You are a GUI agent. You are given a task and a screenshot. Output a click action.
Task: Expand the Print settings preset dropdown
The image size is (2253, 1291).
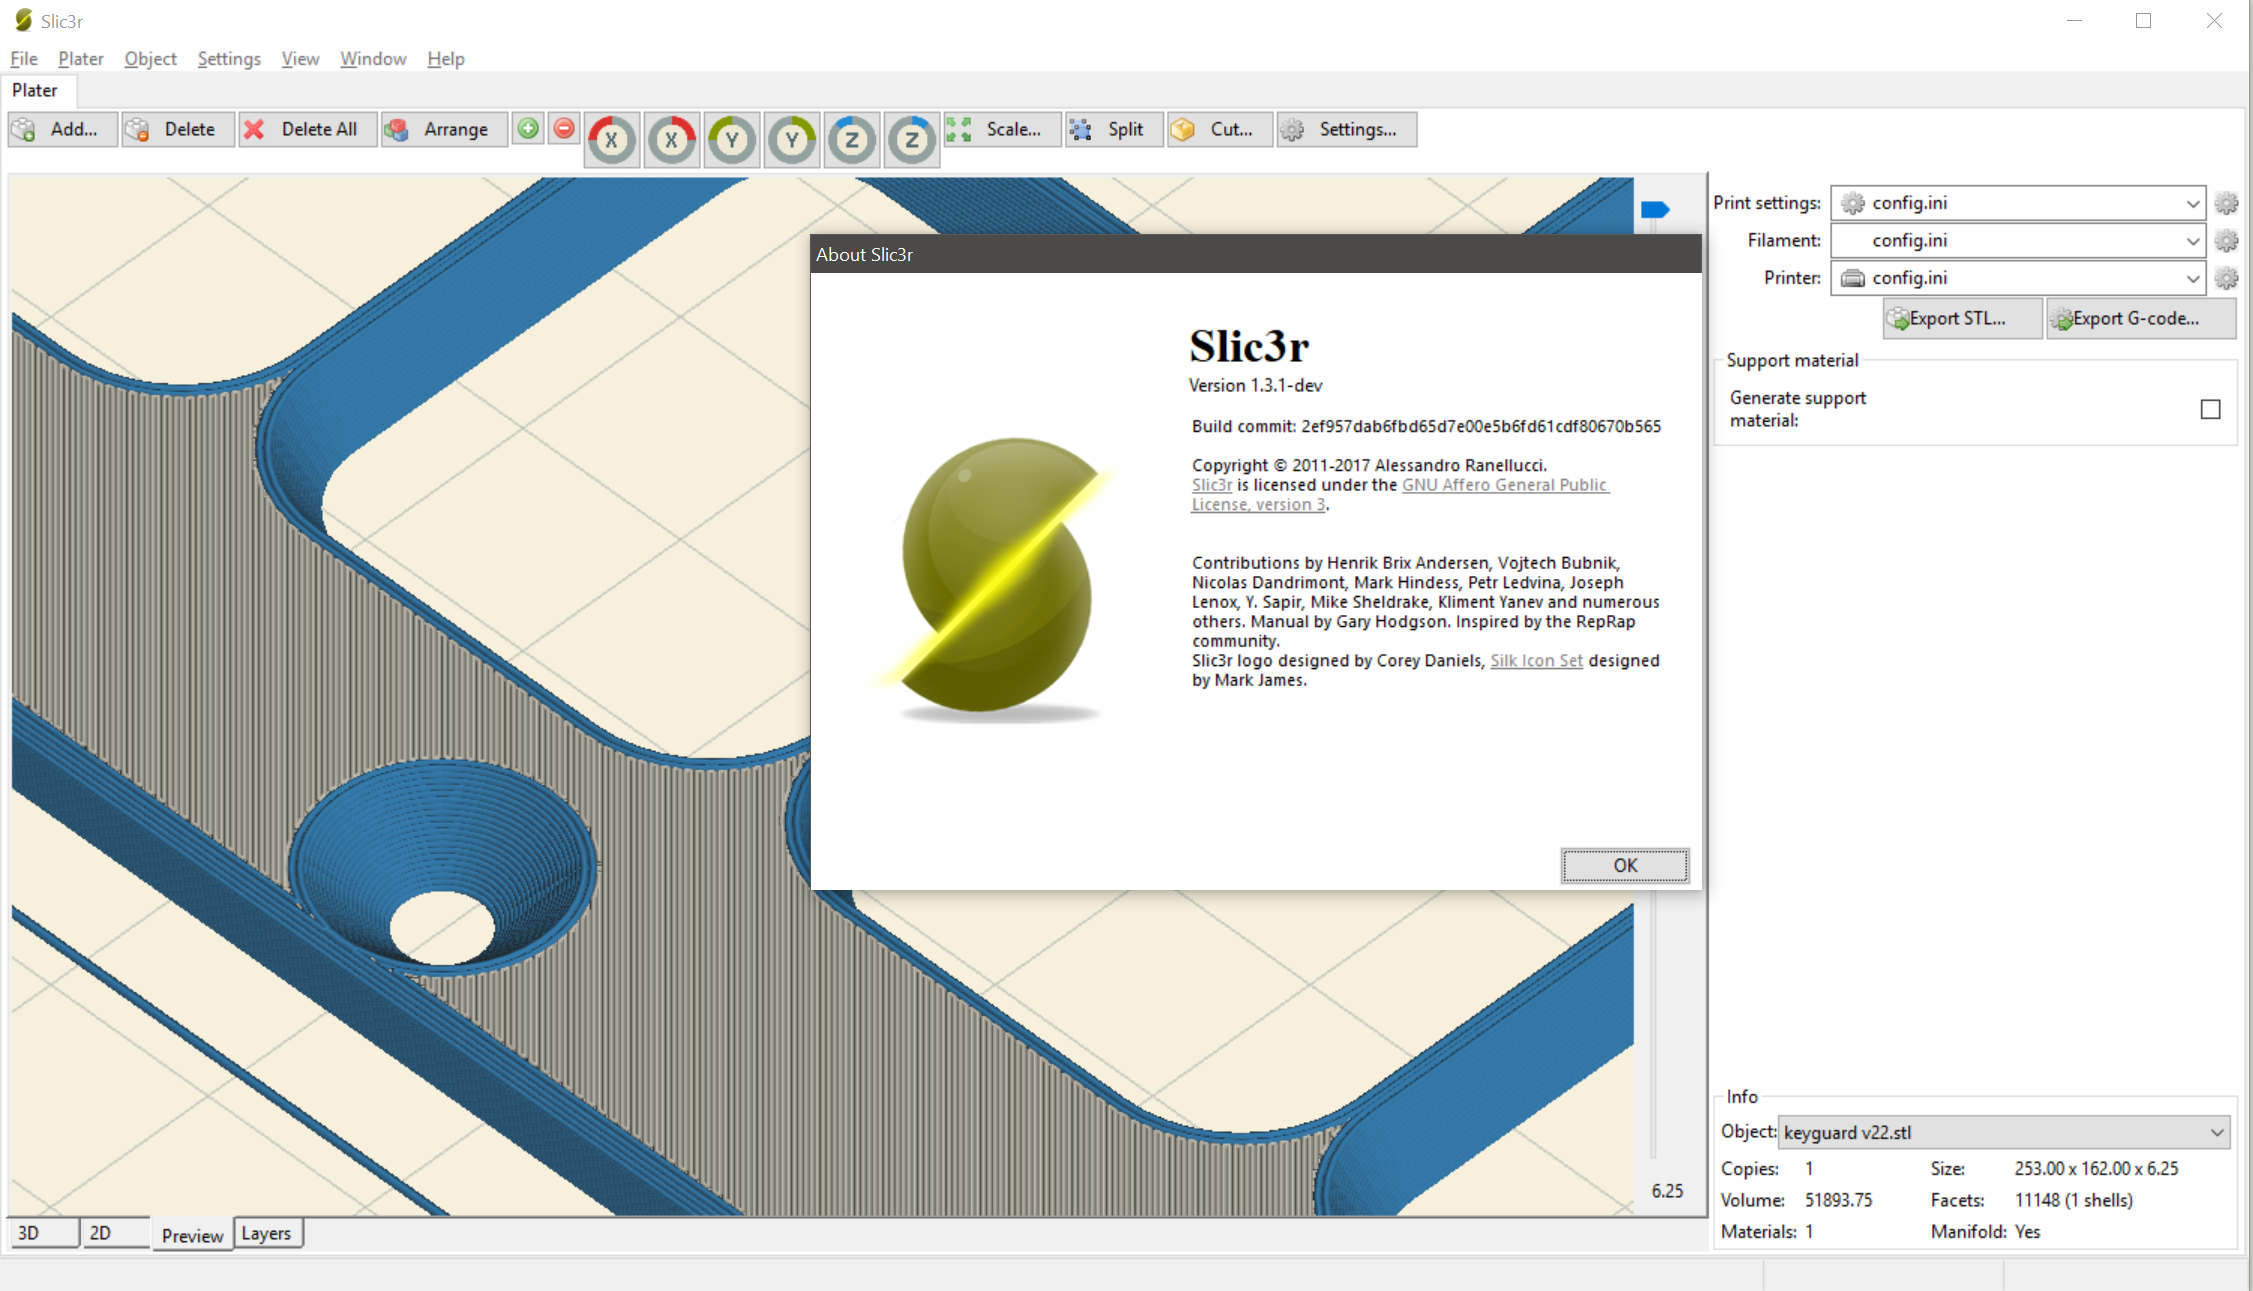(2192, 203)
